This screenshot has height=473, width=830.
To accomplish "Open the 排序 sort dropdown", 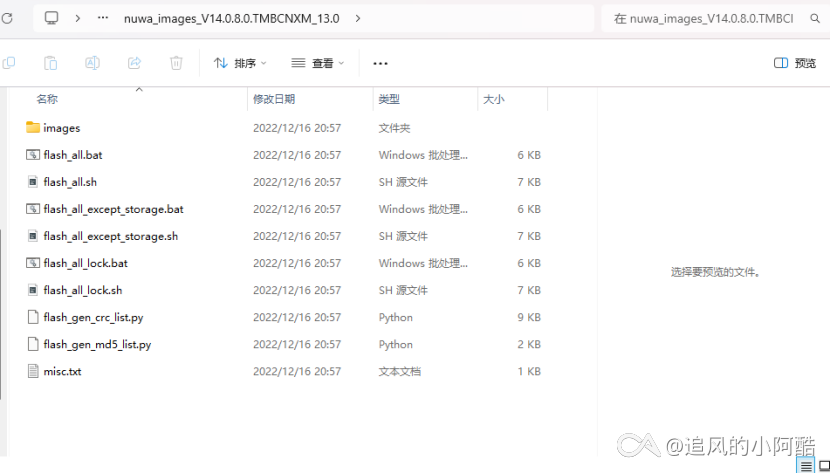I will [240, 63].
